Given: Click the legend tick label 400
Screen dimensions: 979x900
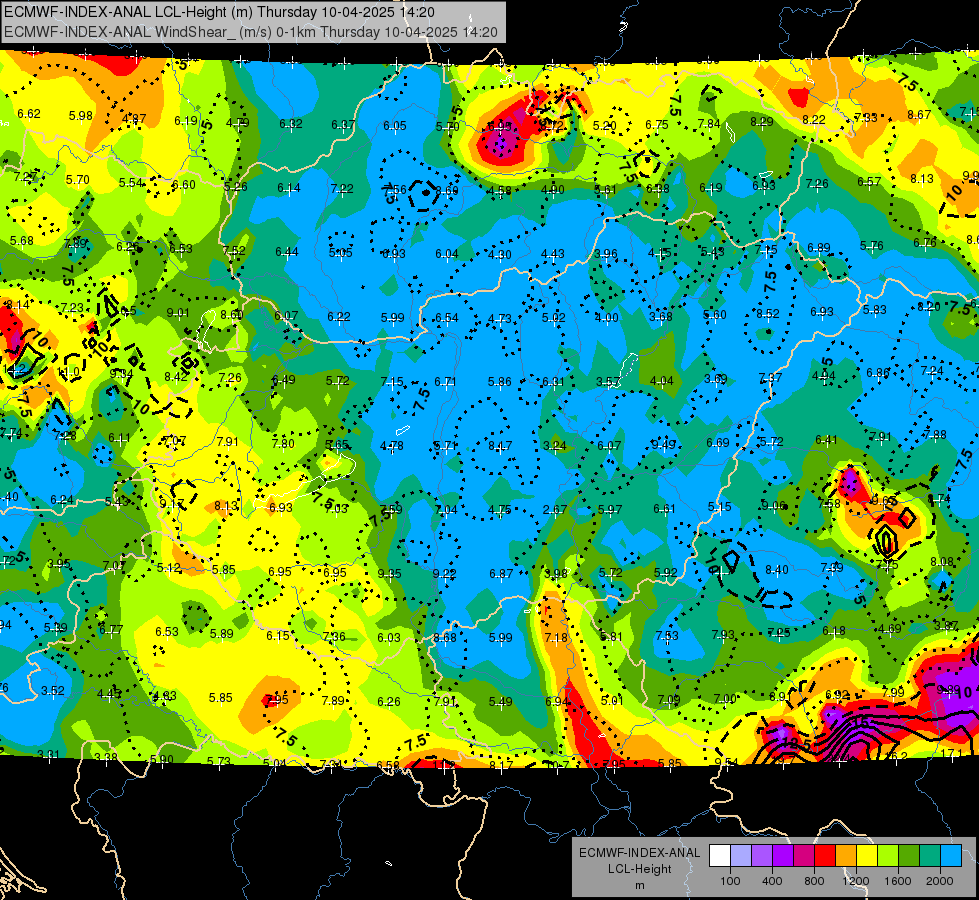Looking at the screenshot, I should tap(772, 881).
